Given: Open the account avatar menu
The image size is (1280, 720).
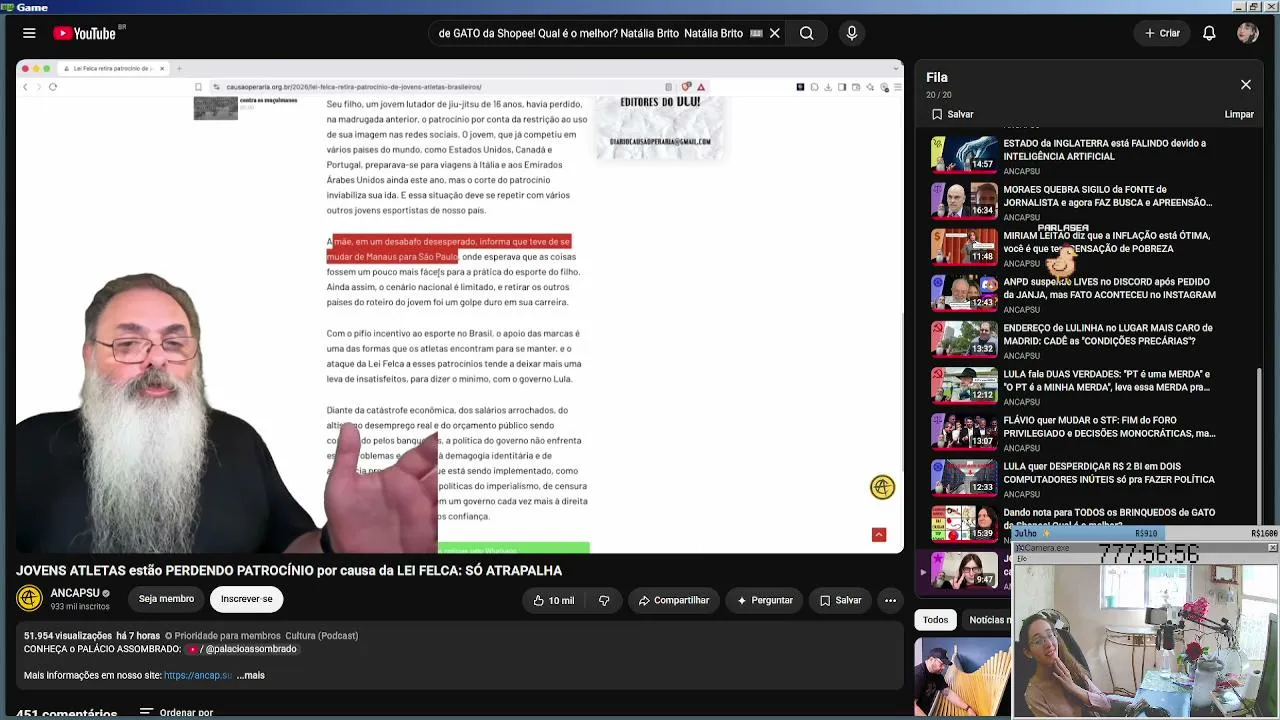Looking at the screenshot, I should tap(1247, 33).
